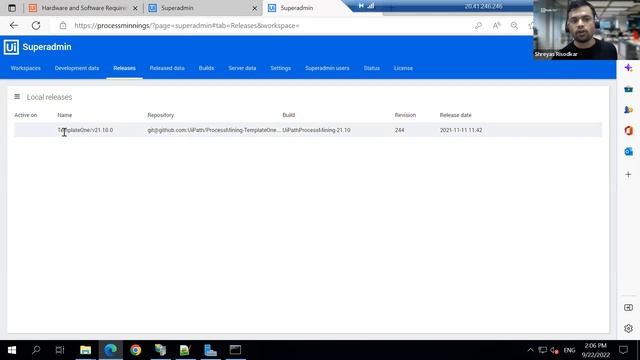Click the volume icon in system tray
Image resolution: width=640 pixels, height=360 pixels.
click(x=554, y=350)
